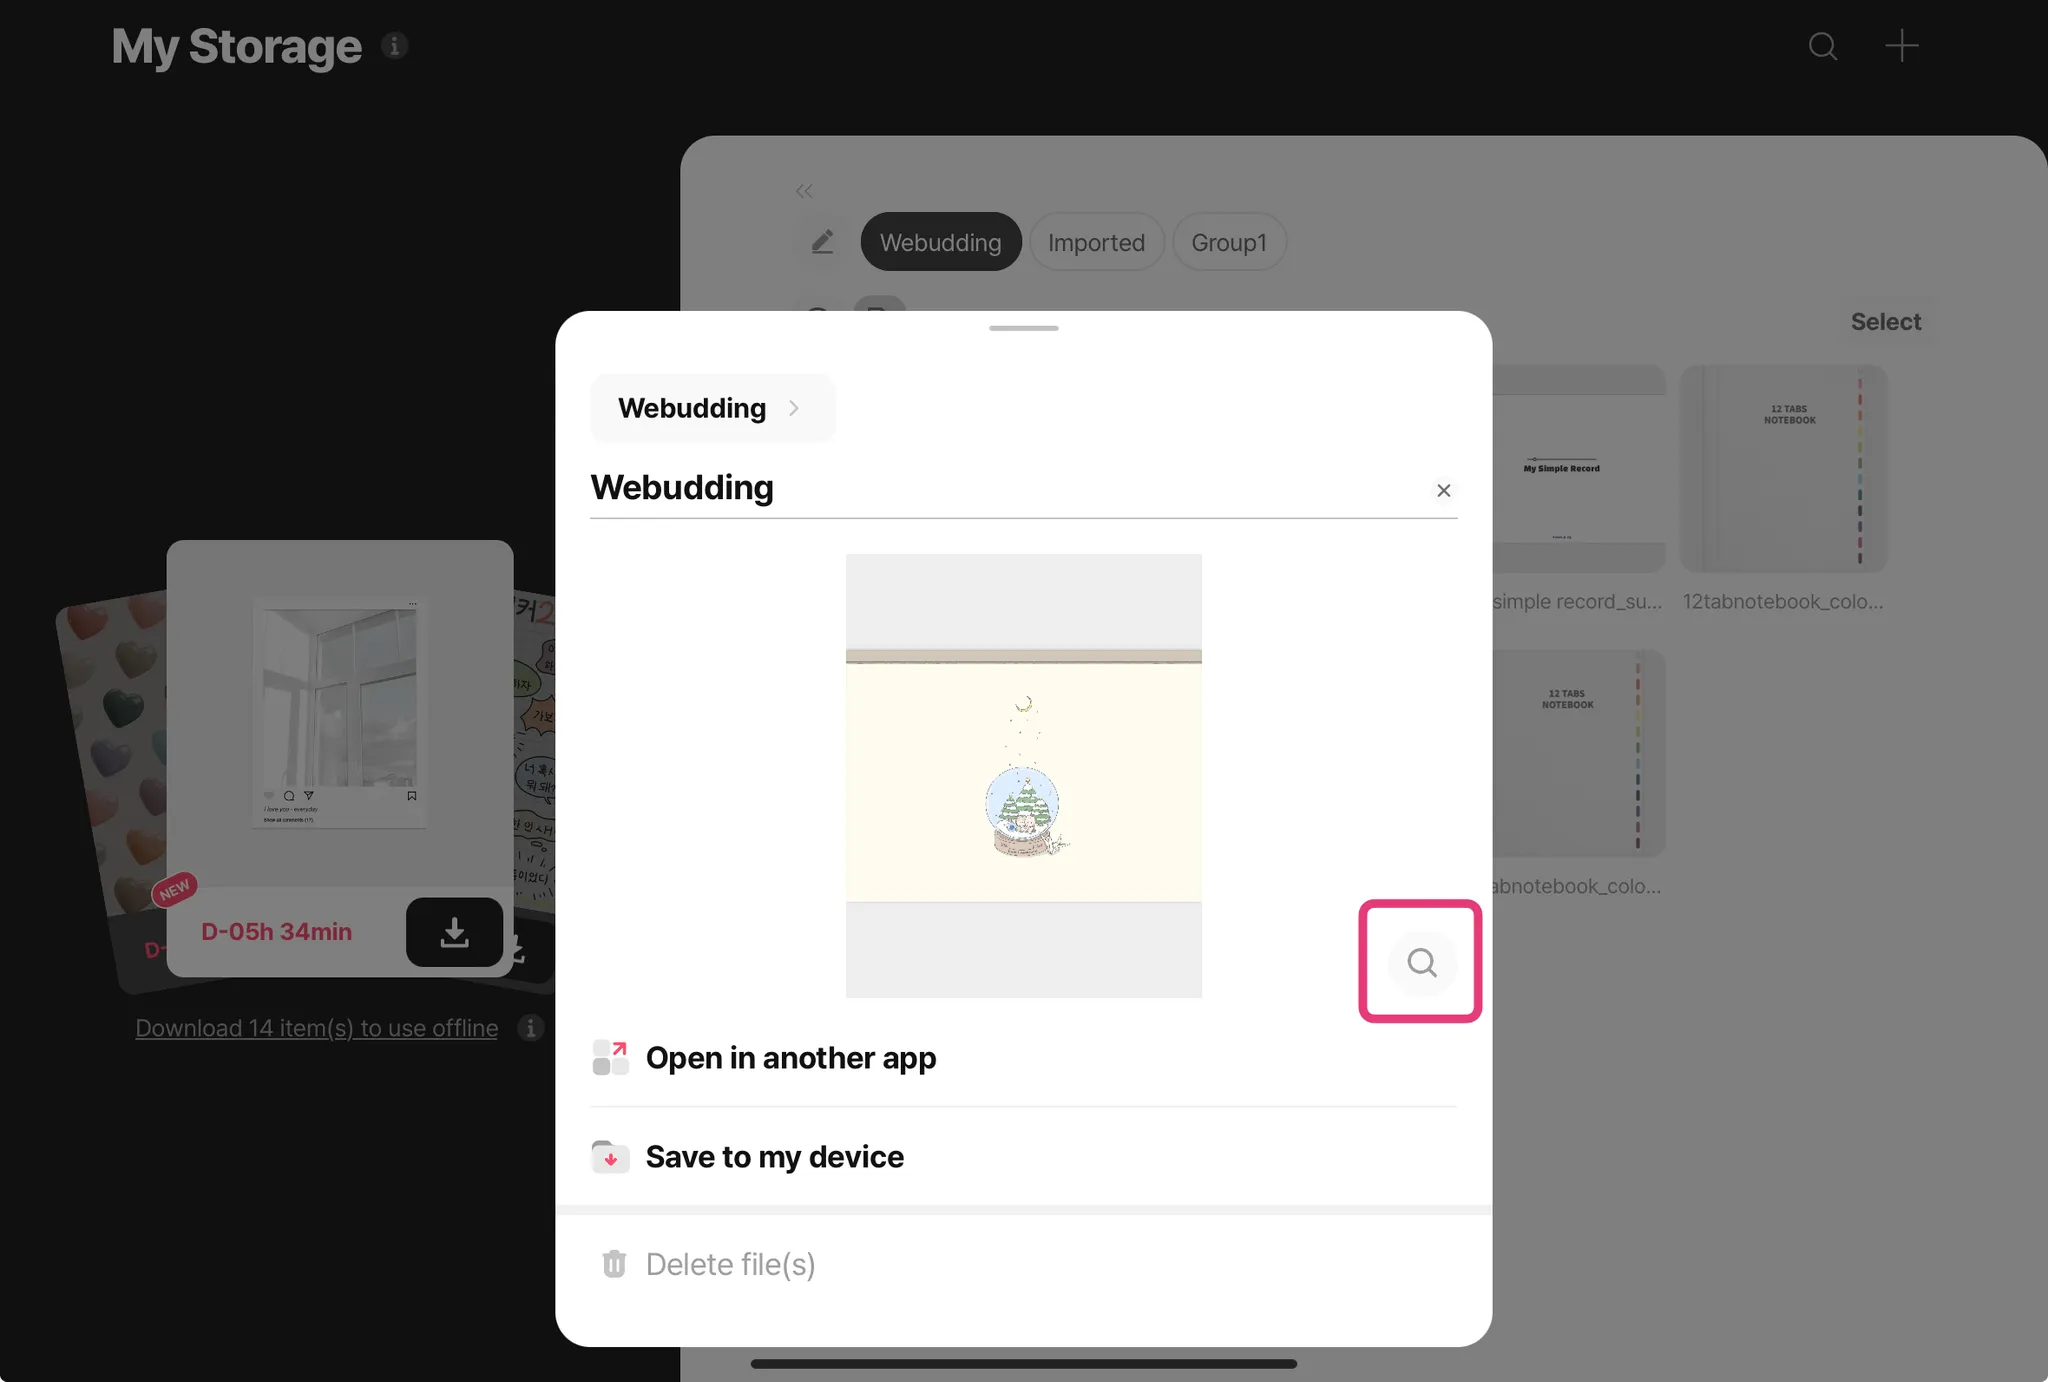
Task: Click the download button on D-05h card
Action: click(x=454, y=932)
